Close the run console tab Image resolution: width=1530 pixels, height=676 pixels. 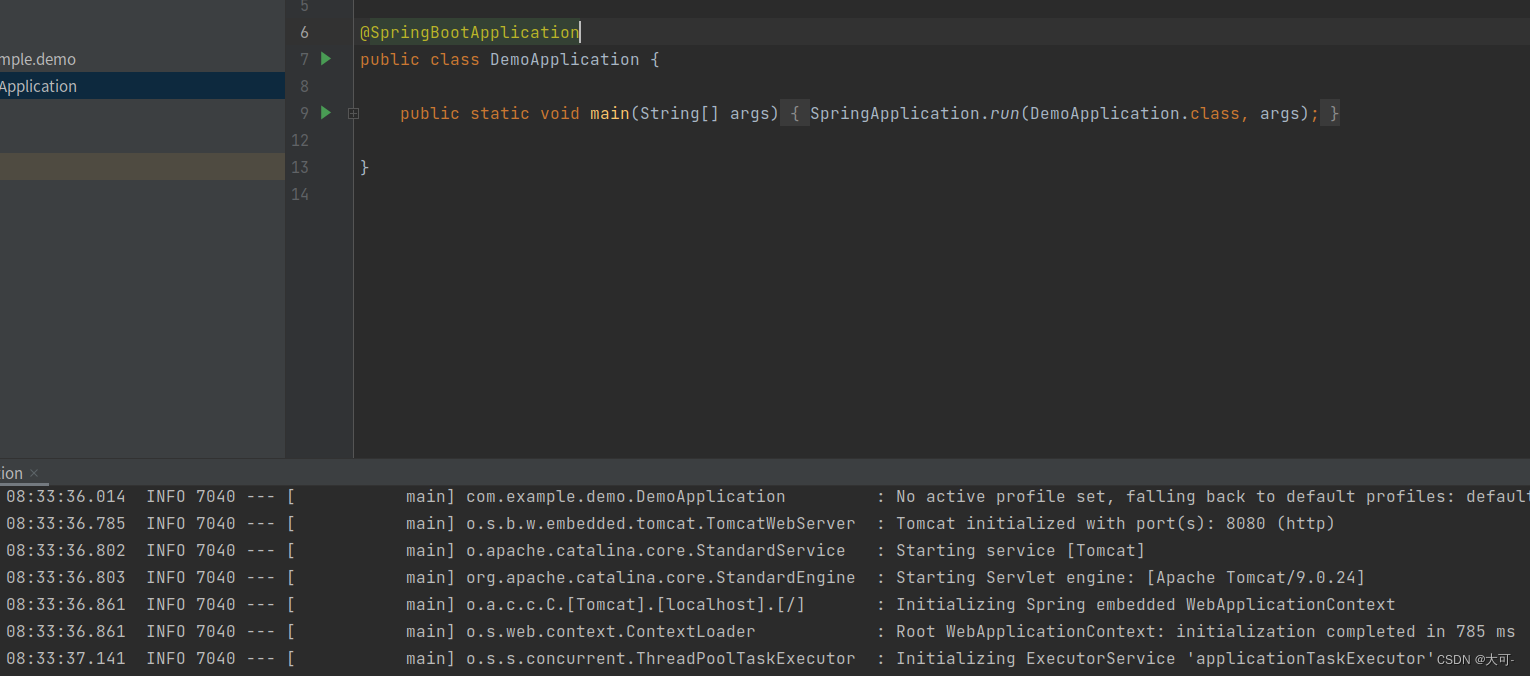pyautogui.click(x=34, y=473)
